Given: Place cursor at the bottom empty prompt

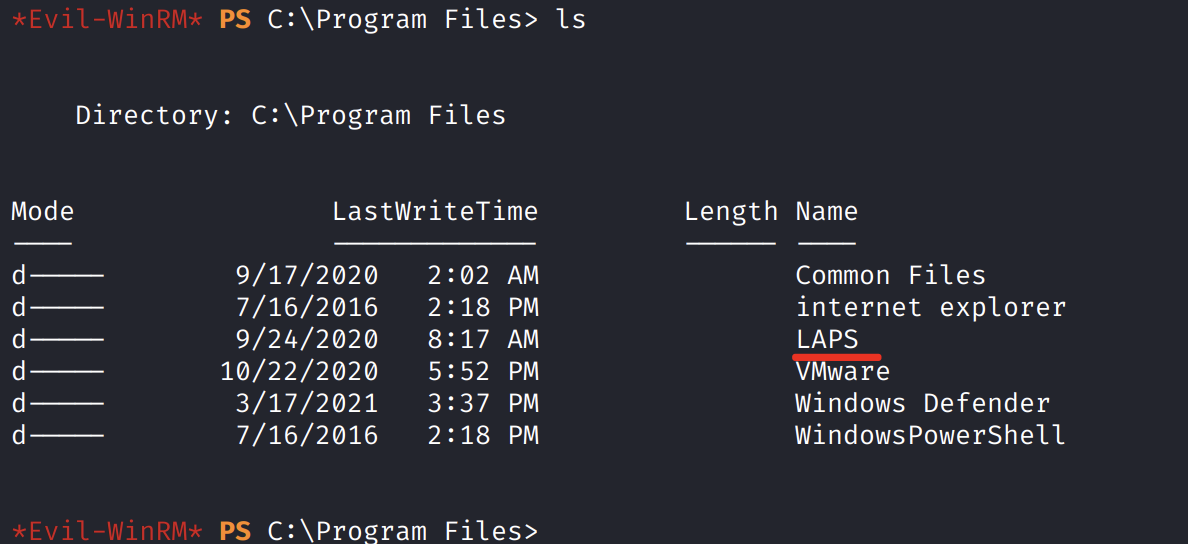Looking at the screenshot, I should [x=560, y=530].
